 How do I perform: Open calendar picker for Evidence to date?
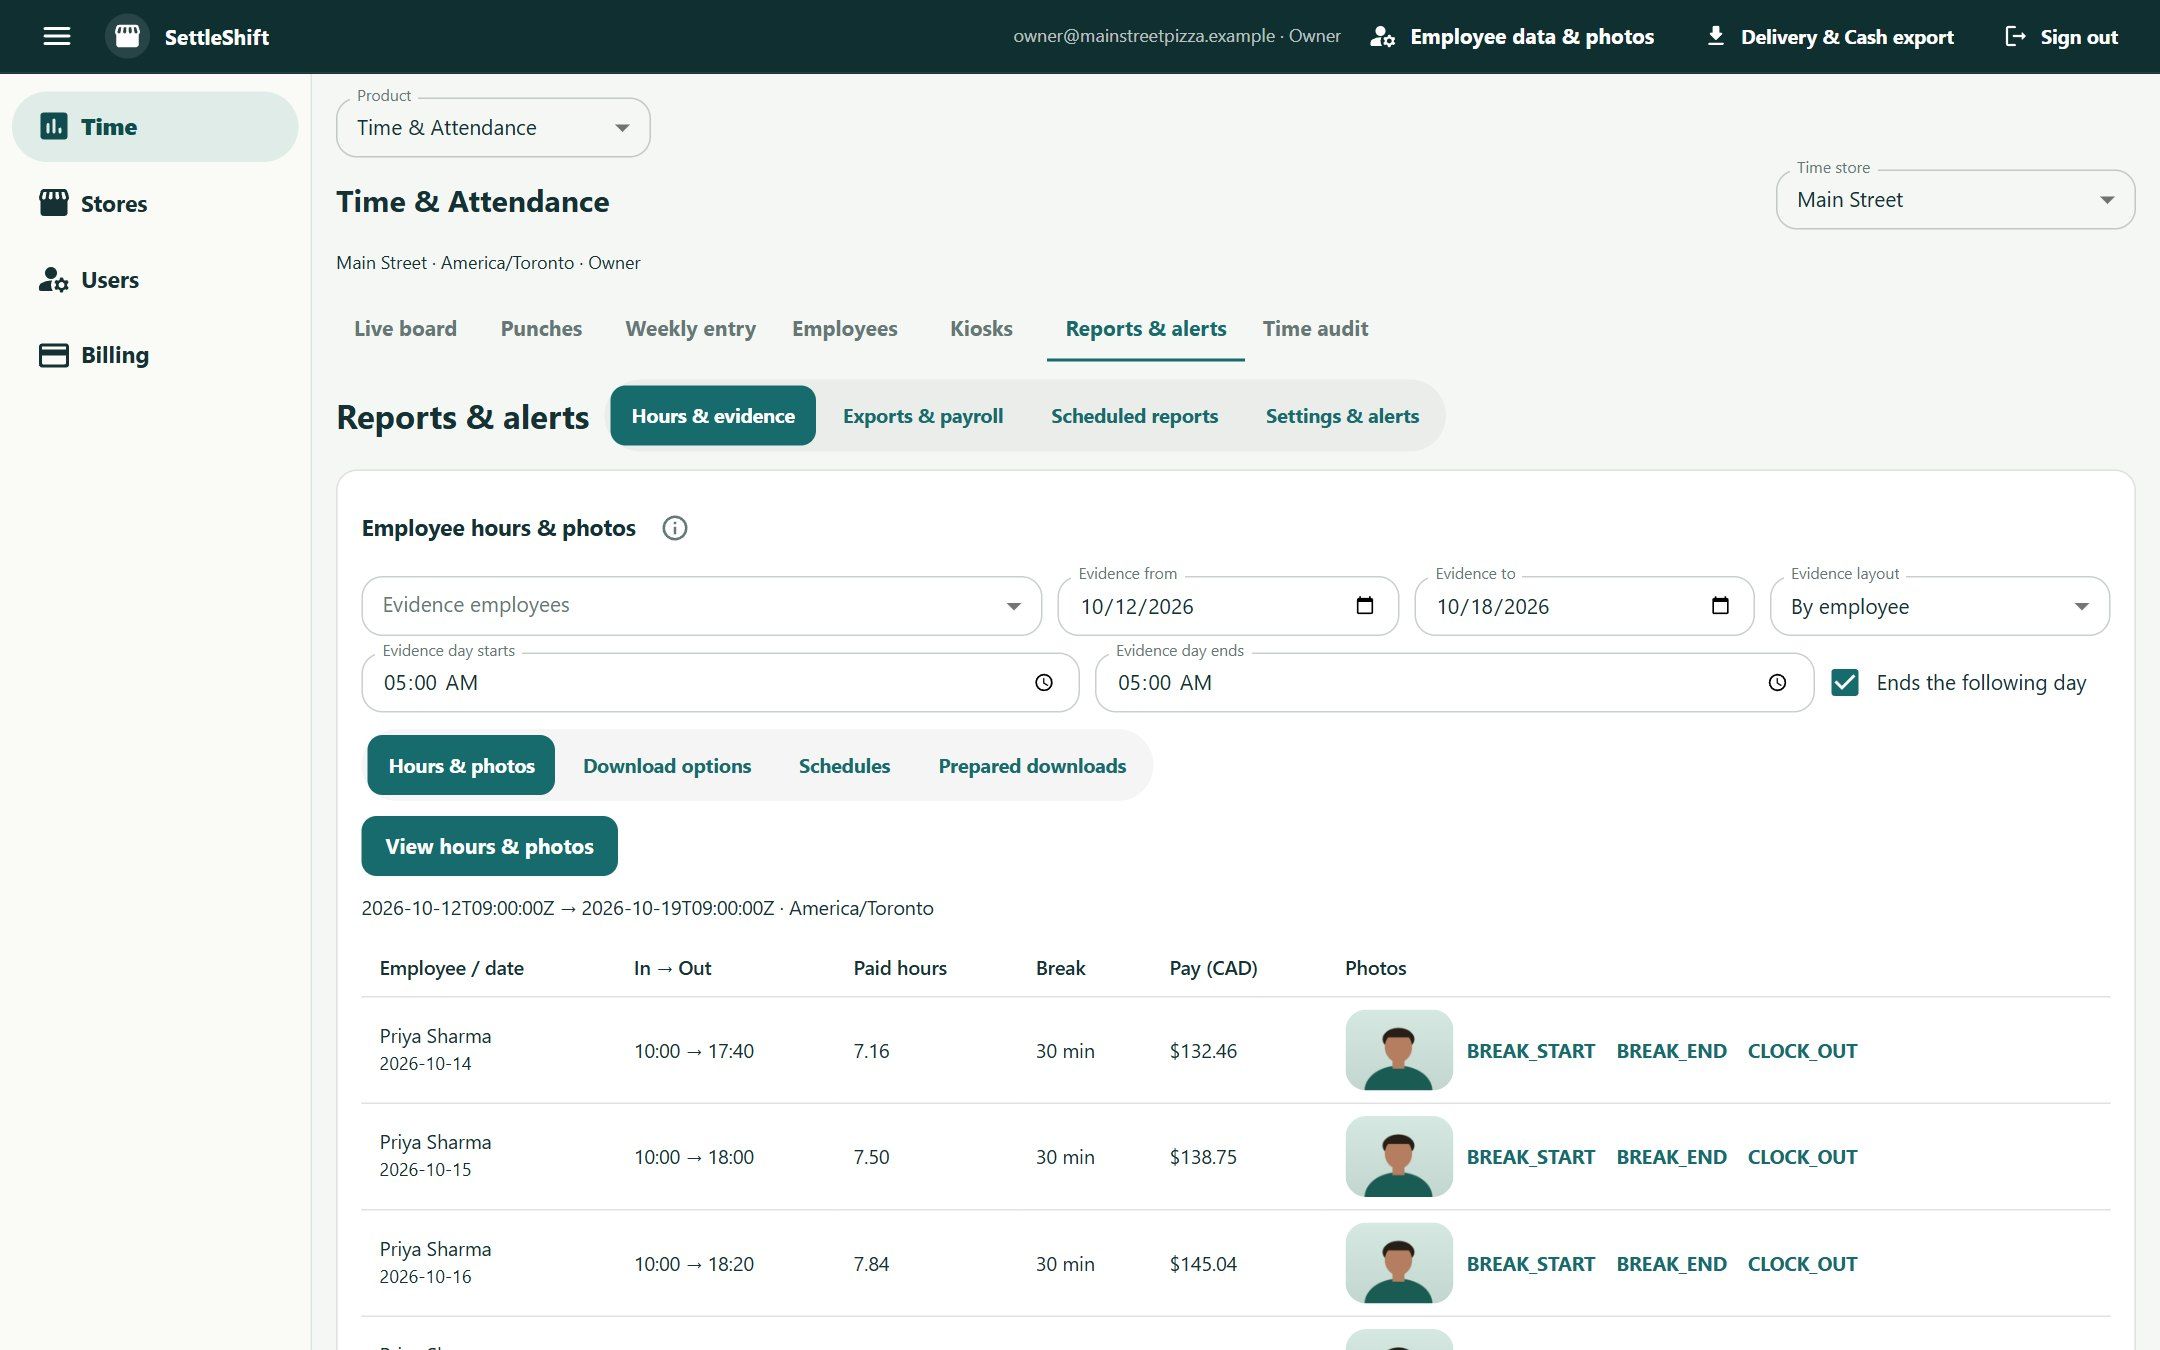click(x=1720, y=605)
